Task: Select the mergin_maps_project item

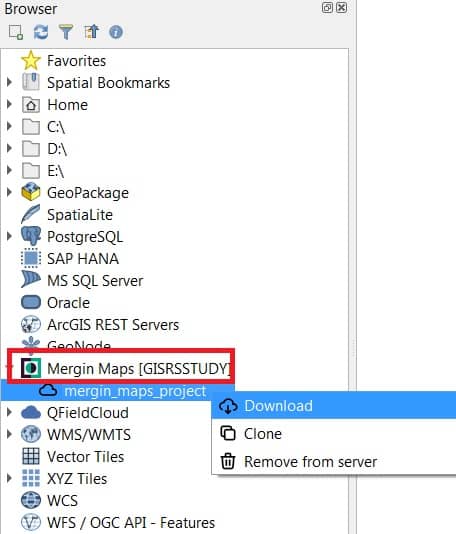Action: (135, 391)
